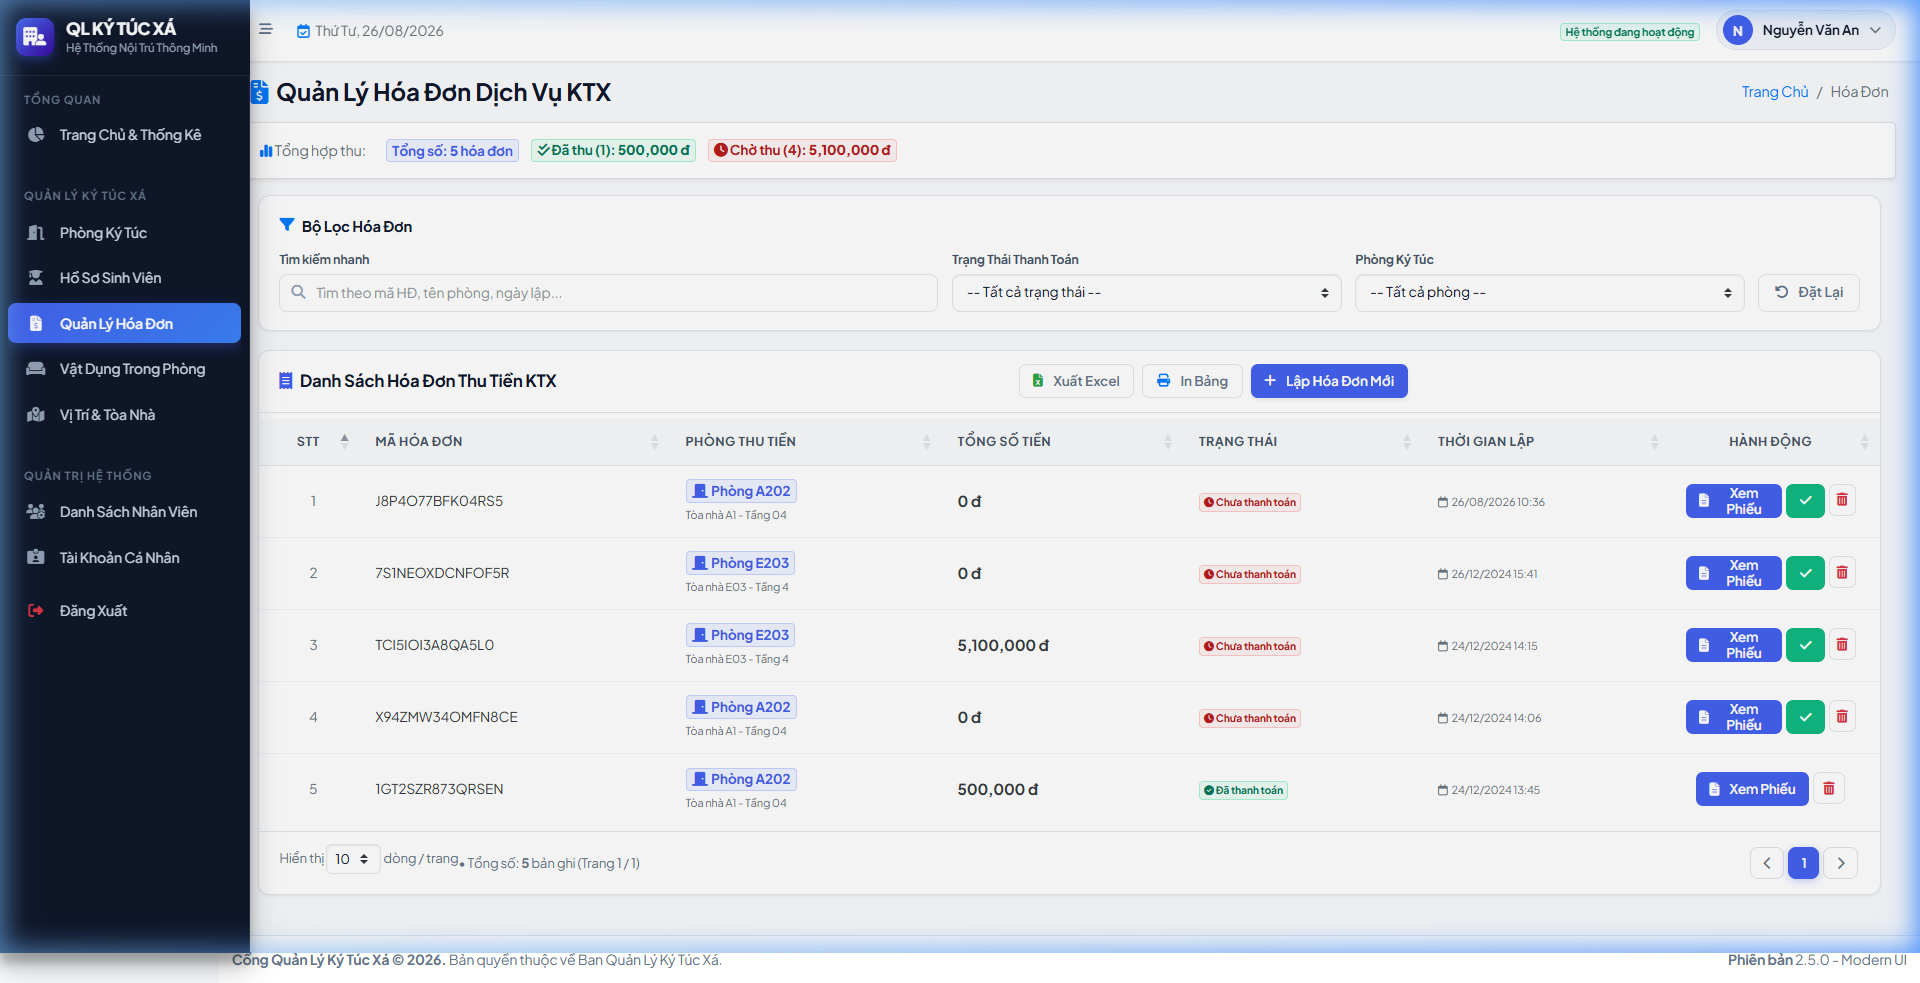Delete paid invoice 1GT2SZR873QRSEN trash icon
This screenshot has width=1920, height=983.
click(x=1829, y=788)
